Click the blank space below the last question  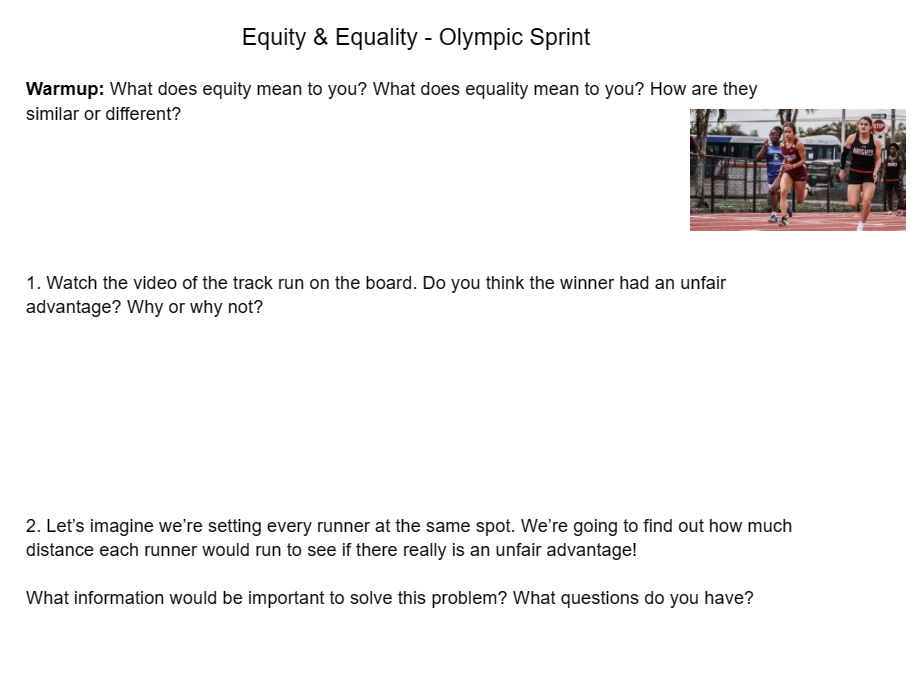point(400,645)
